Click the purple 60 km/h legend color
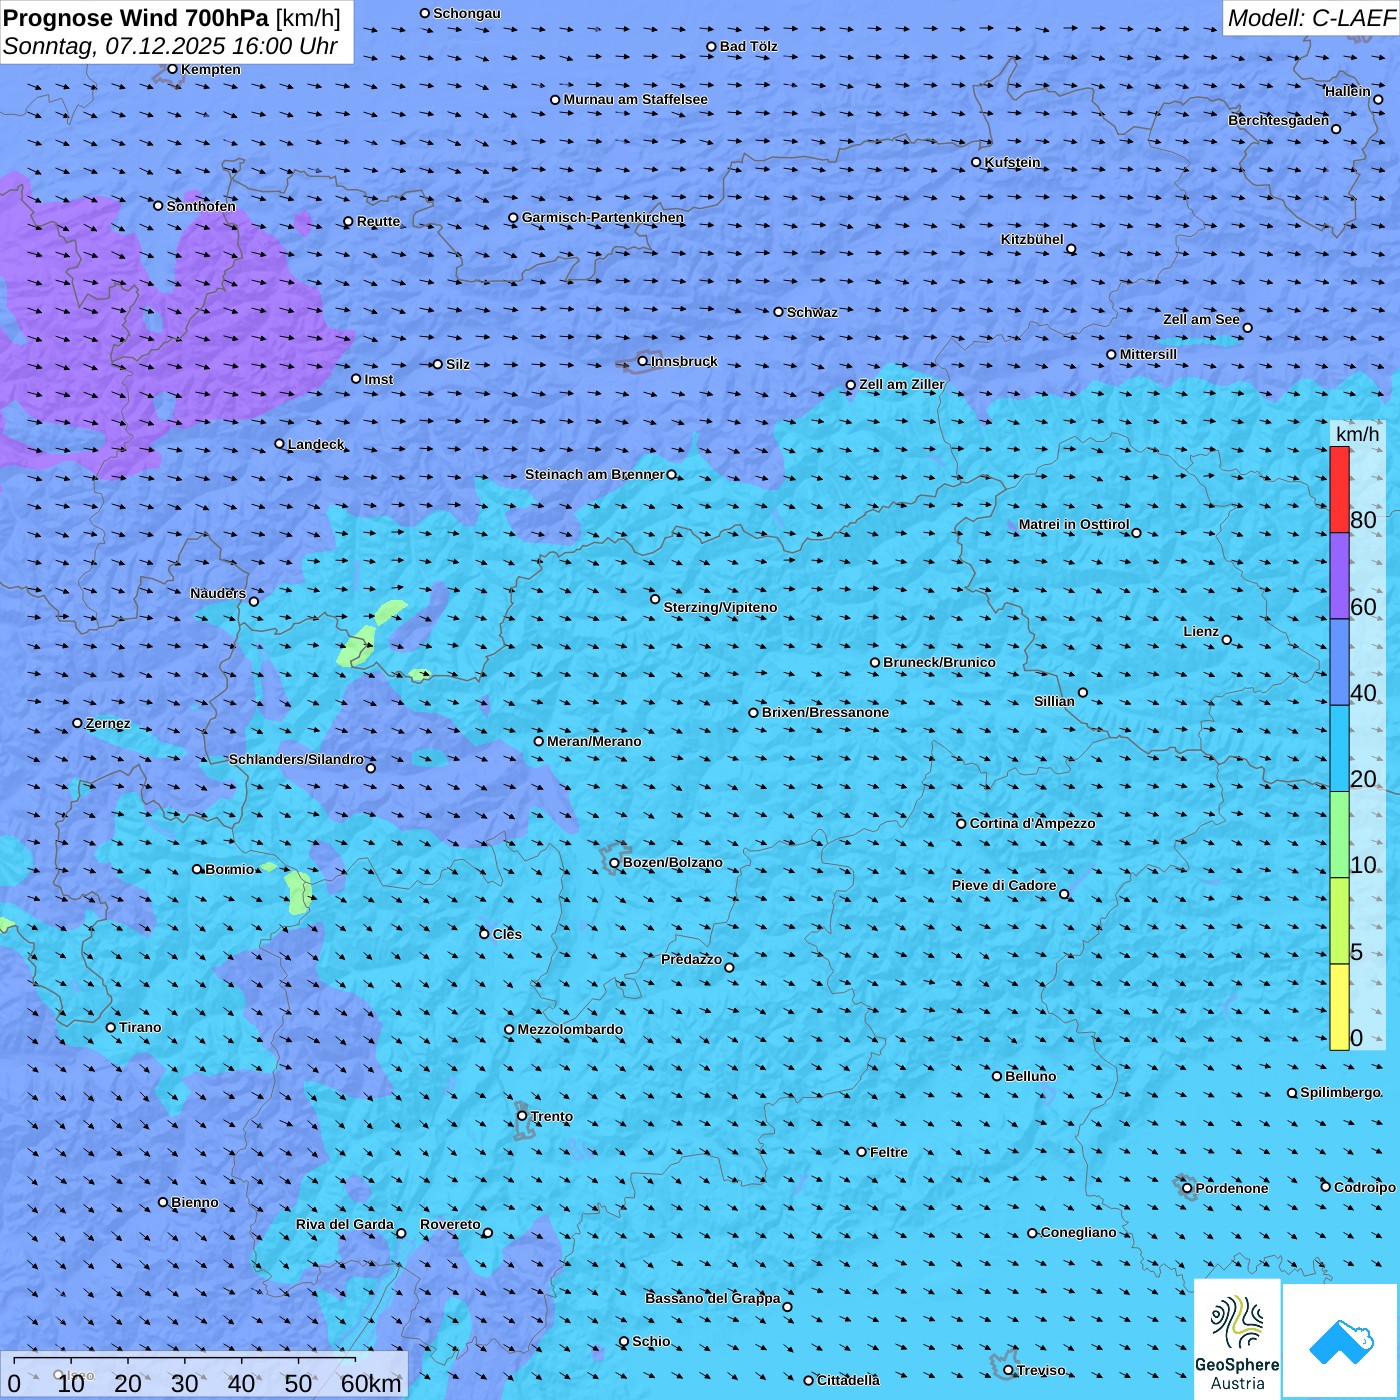The image size is (1400, 1400). tap(1339, 576)
